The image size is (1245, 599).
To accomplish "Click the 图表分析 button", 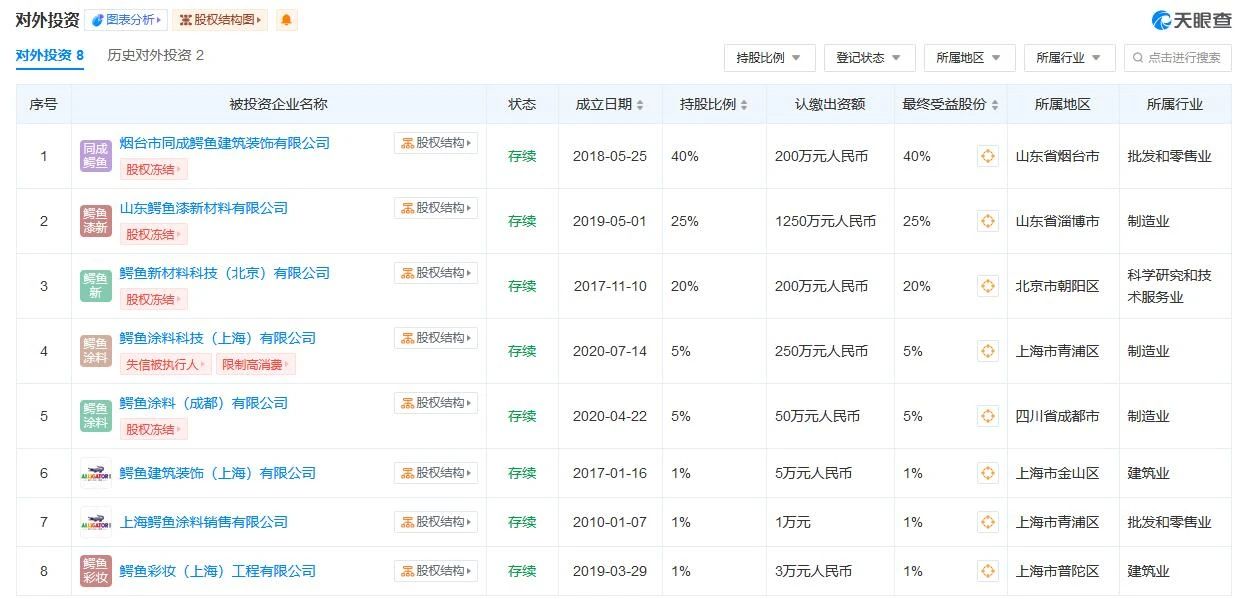I will pyautogui.click(x=126, y=20).
